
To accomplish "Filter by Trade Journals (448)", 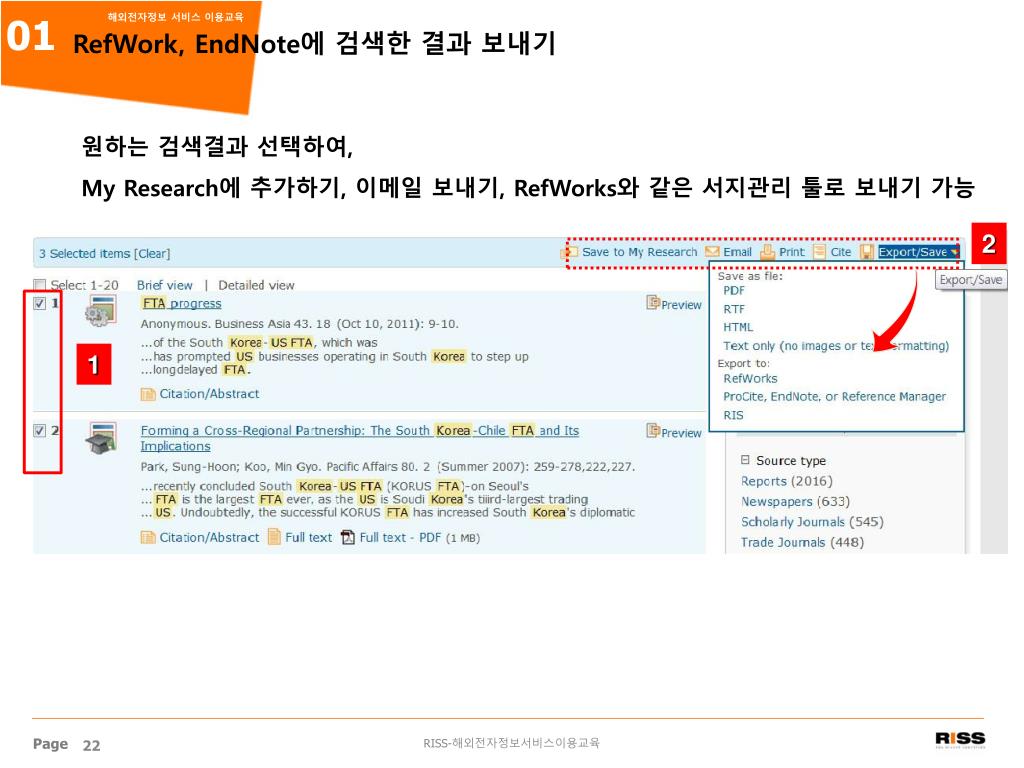I will 802,542.
